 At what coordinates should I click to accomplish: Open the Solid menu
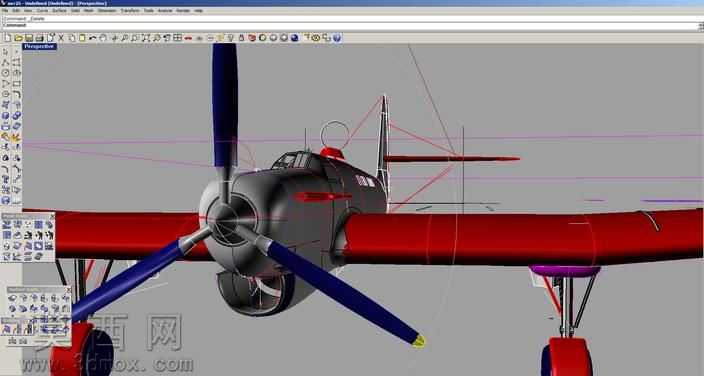click(x=75, y=10)
